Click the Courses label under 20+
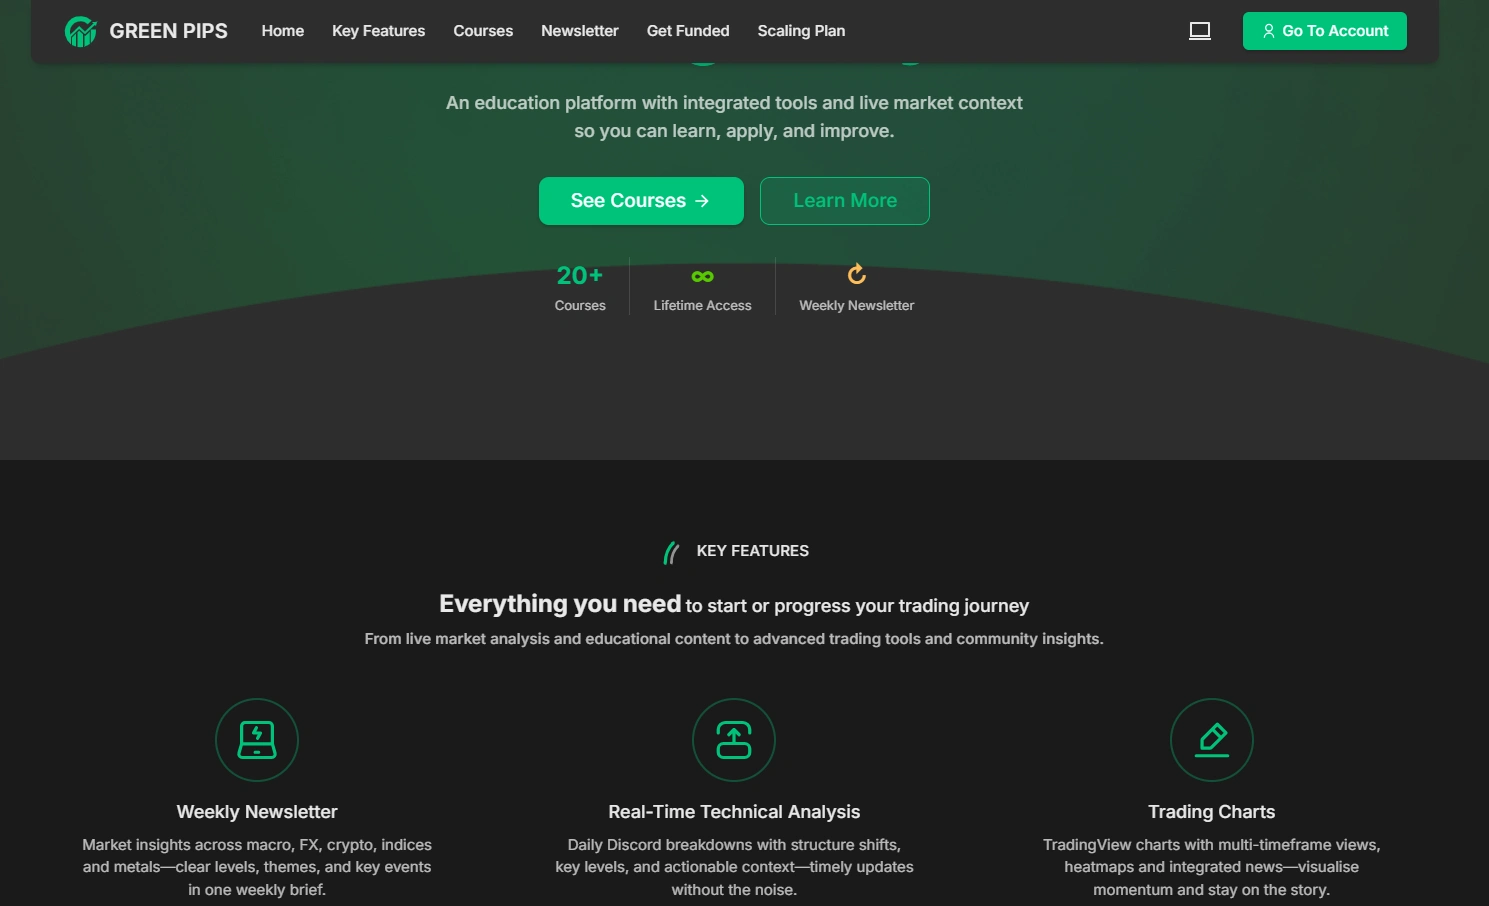The image size is (1489, 906). point(580,306)
